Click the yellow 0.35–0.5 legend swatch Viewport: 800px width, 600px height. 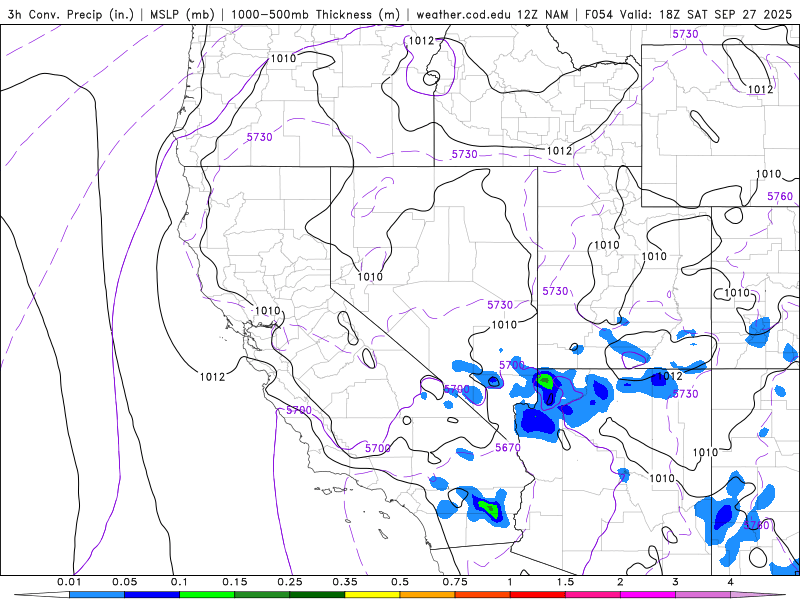click(372, 594)
